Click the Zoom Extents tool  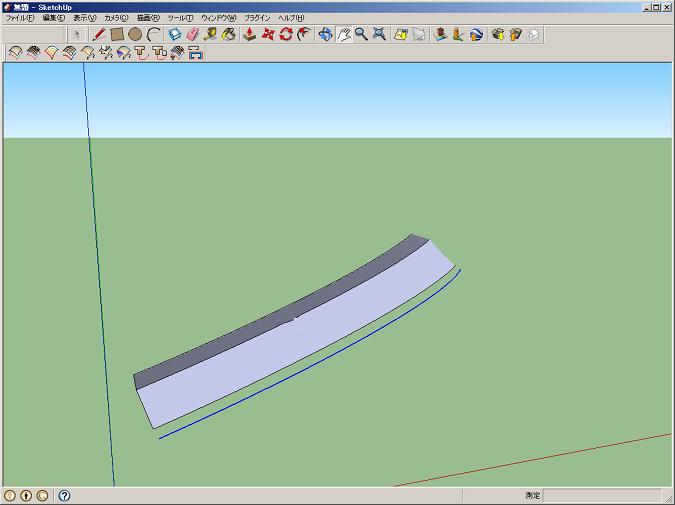pos(379,34)
